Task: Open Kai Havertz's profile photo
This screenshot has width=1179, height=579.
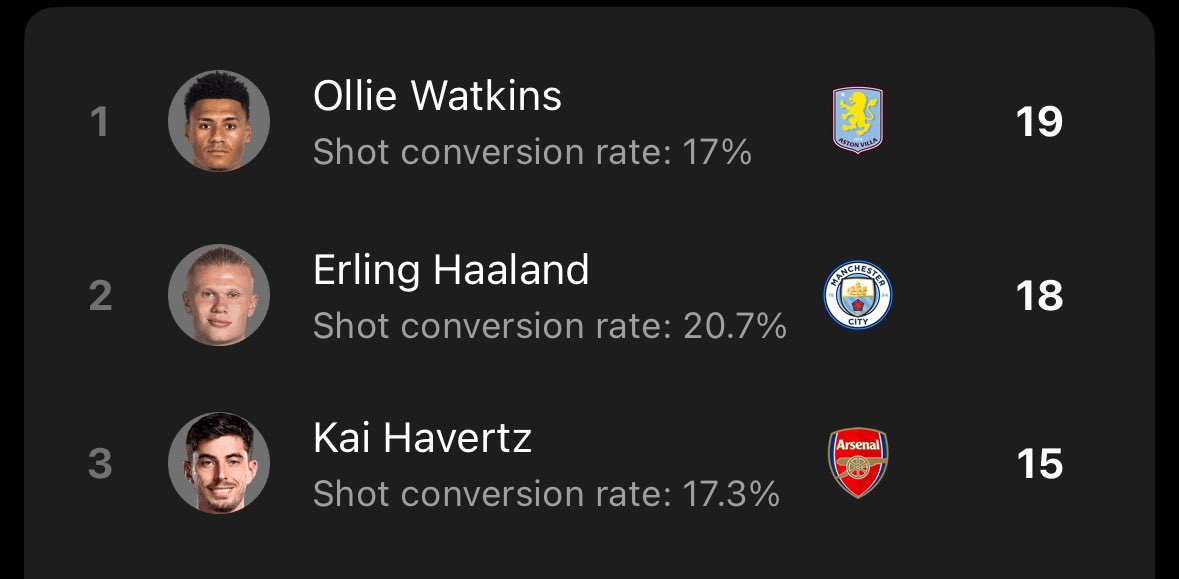Action: [x=219, y=462]
